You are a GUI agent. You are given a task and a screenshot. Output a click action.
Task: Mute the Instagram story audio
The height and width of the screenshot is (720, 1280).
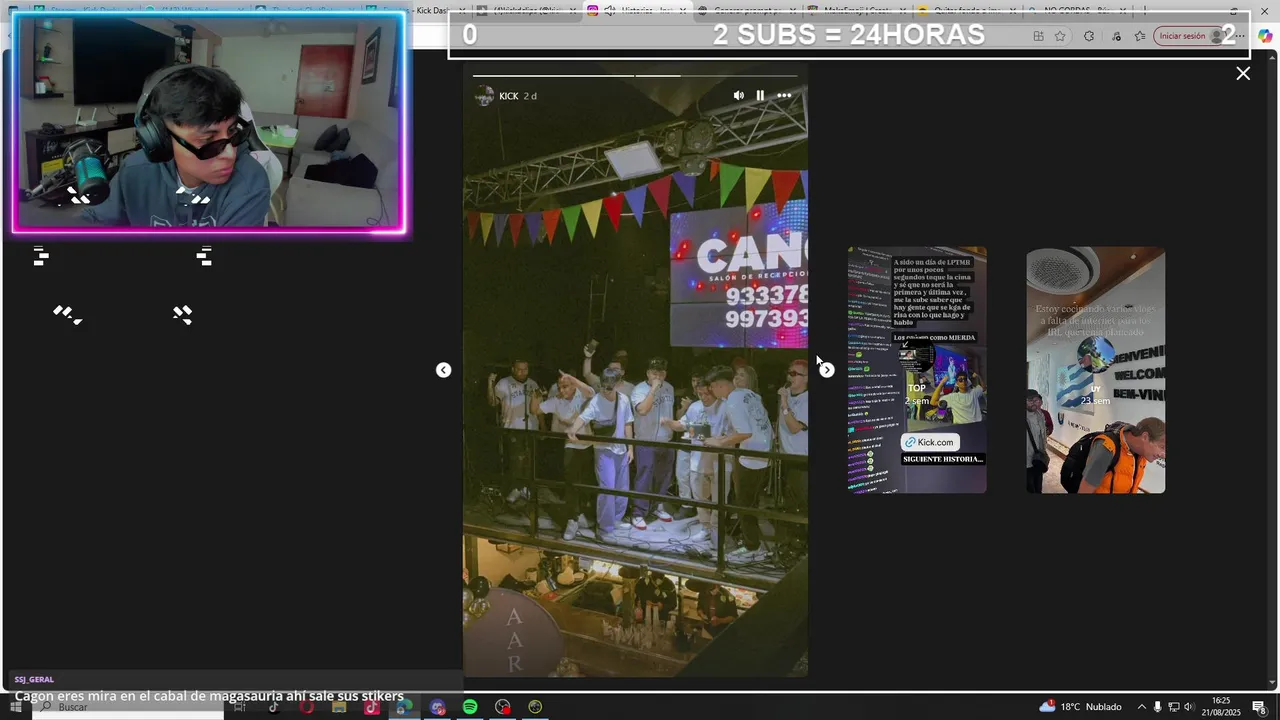point(738,96)
